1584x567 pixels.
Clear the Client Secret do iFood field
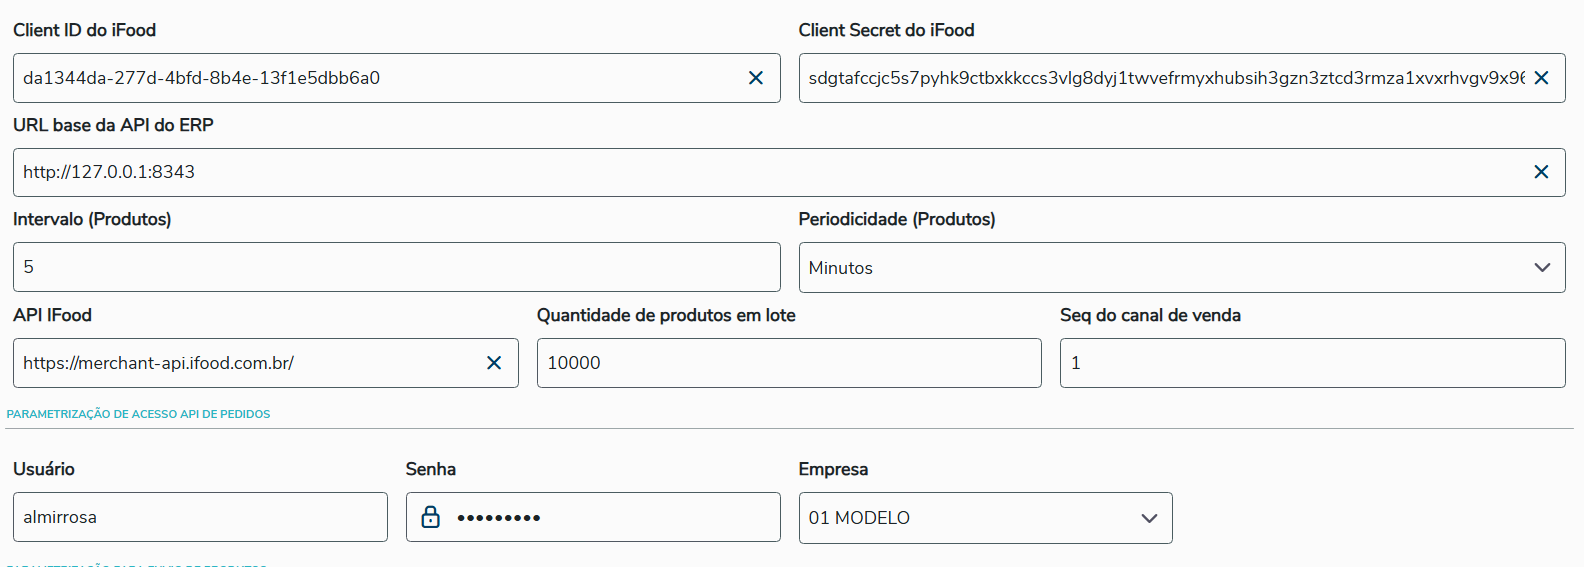[x=1541, y=78]
